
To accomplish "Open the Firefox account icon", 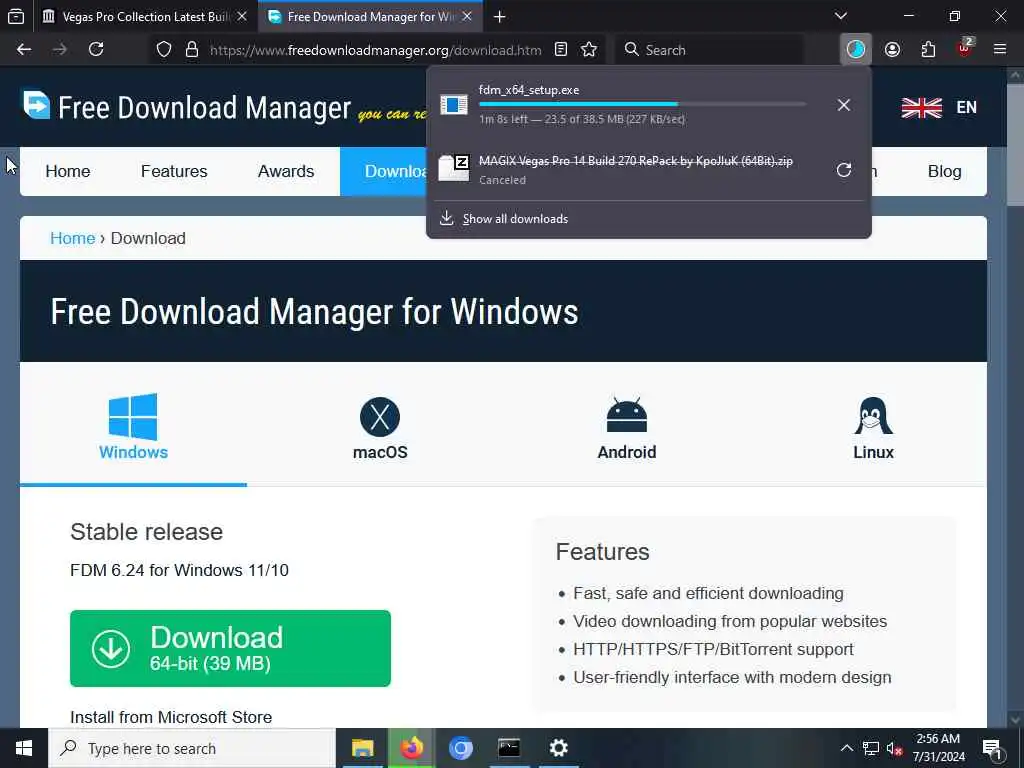I will coord(893,50).
